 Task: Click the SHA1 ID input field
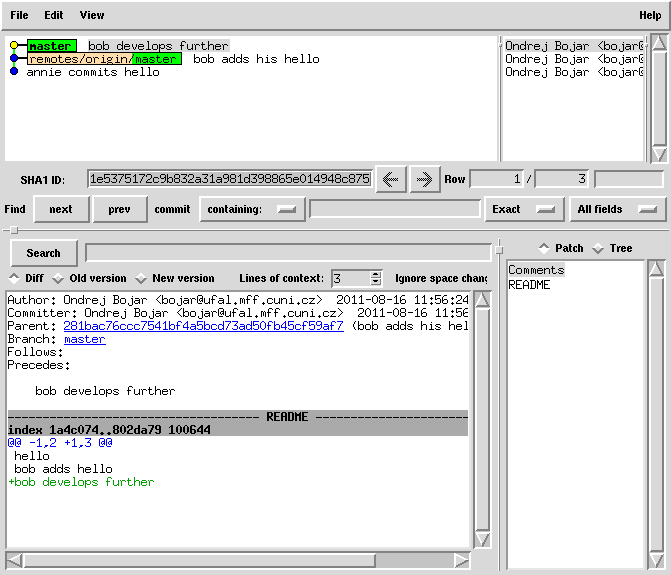229,179
